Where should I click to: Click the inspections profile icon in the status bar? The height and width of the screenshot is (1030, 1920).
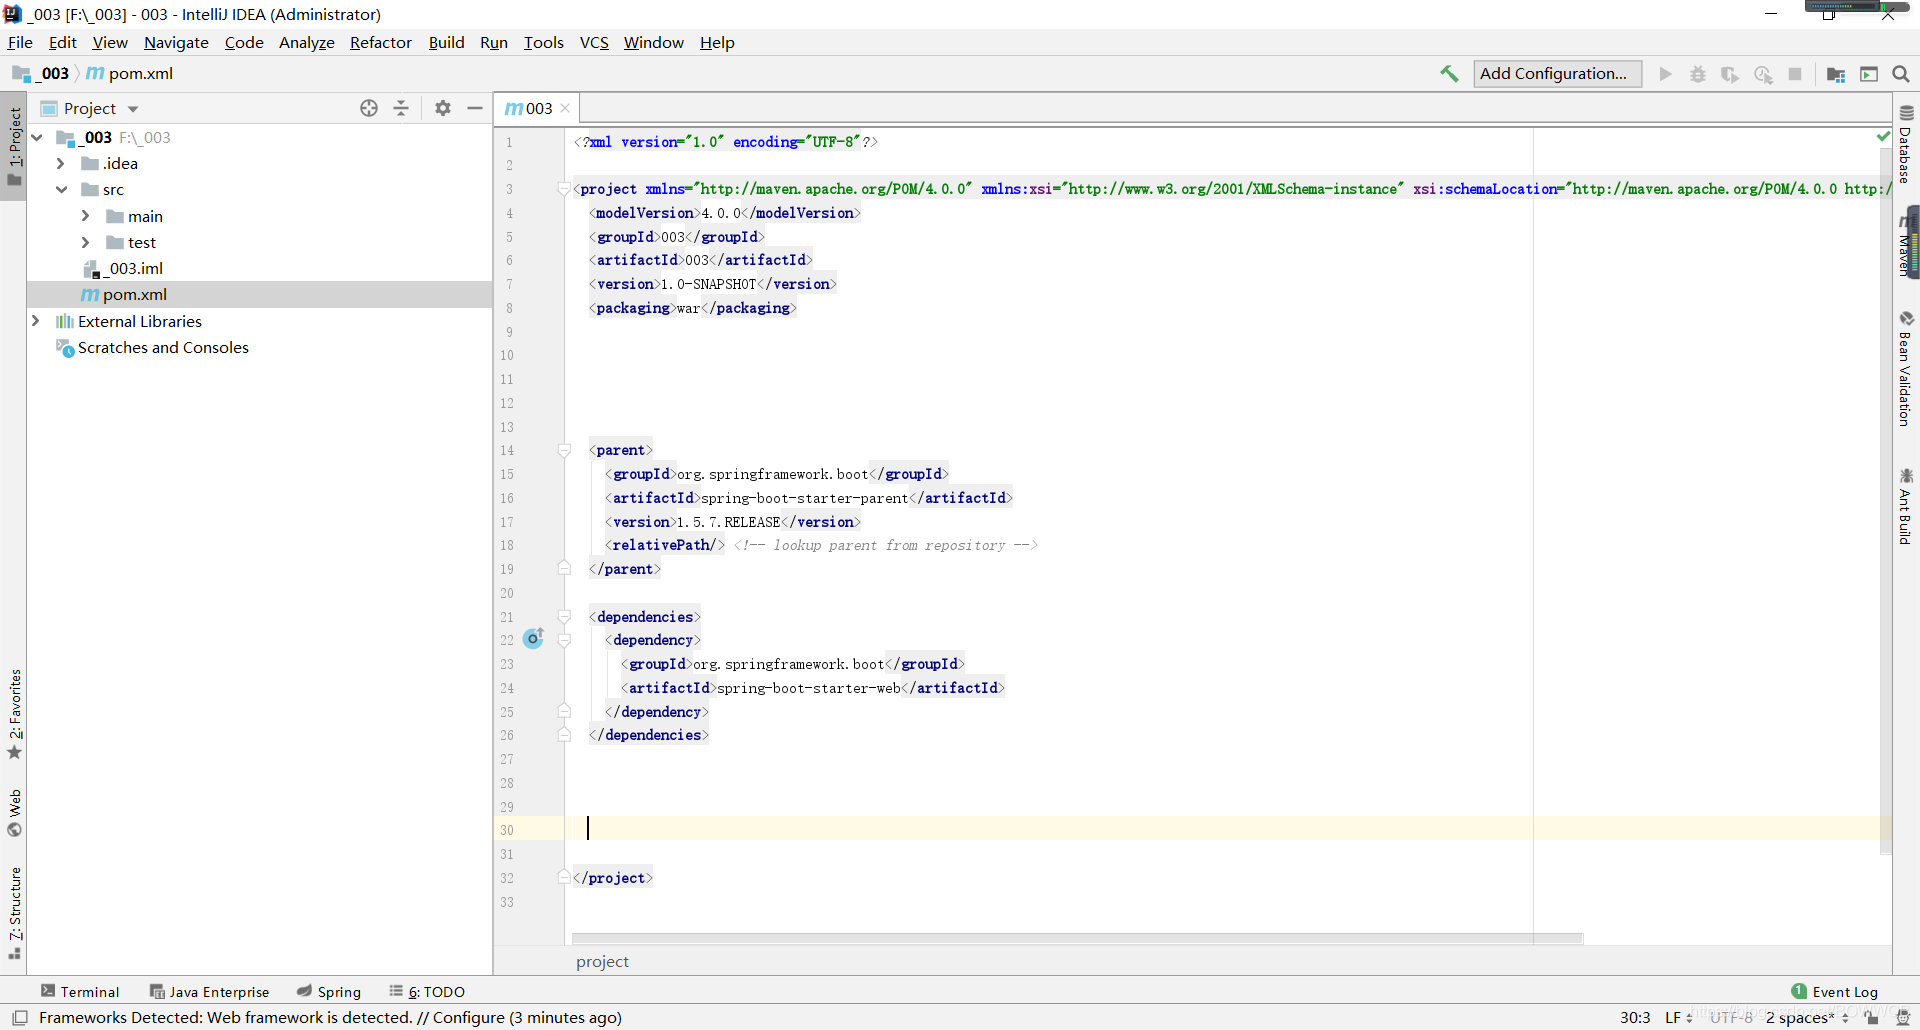pyautogui.click(x=1903, y=1017)
